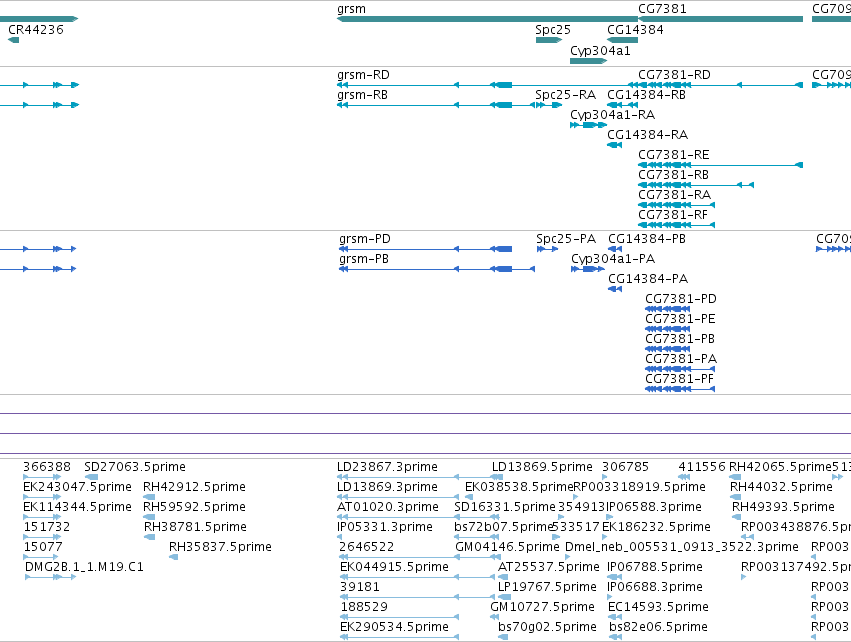The height and width of the screenshot is (642, 851).
Task: Click EST EK243047.5prime
Action: (x=42, y=497)
